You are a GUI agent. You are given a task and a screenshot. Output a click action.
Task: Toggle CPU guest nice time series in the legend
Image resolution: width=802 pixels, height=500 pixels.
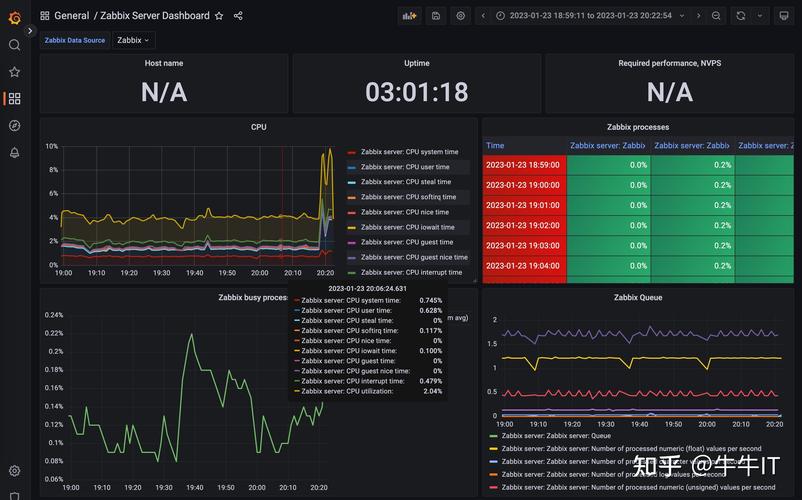click(x=414, y=258)
